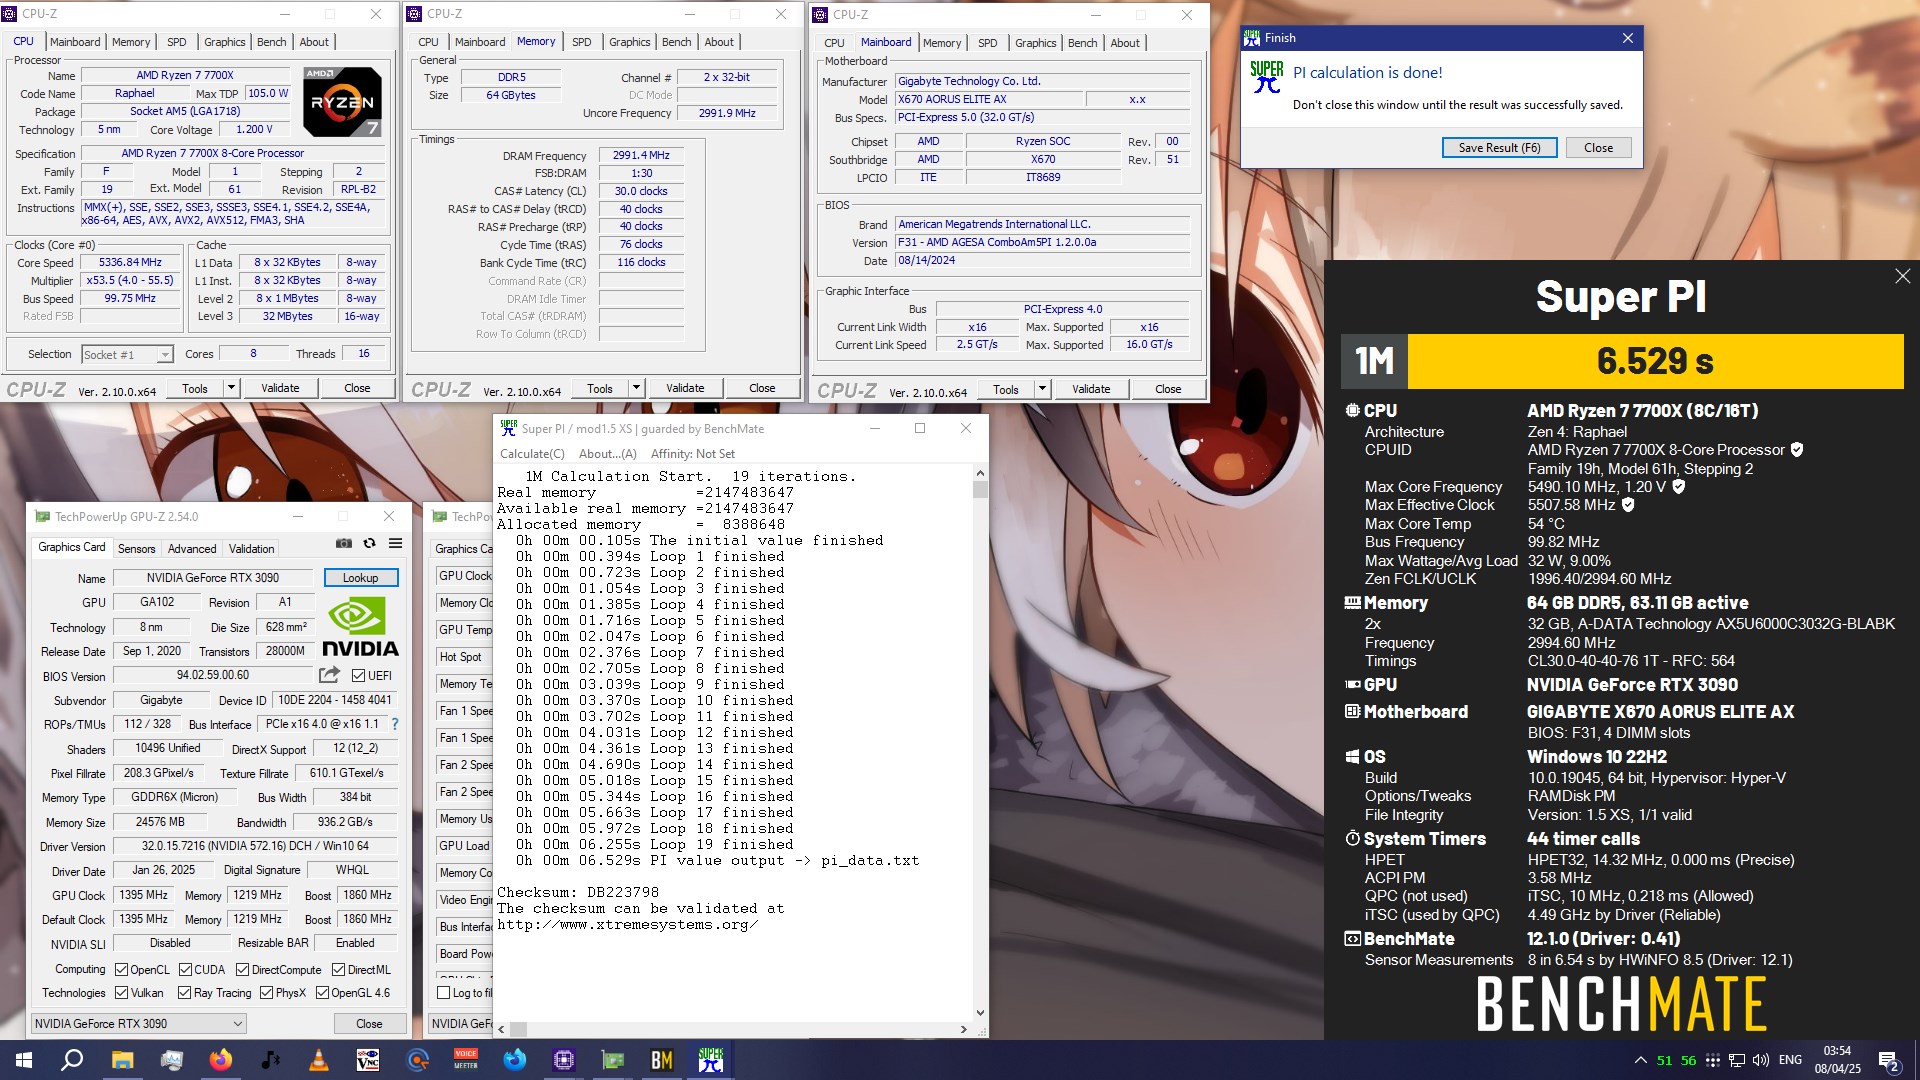Click the Lookup button in GPU-Z

[x=360, y=577]
